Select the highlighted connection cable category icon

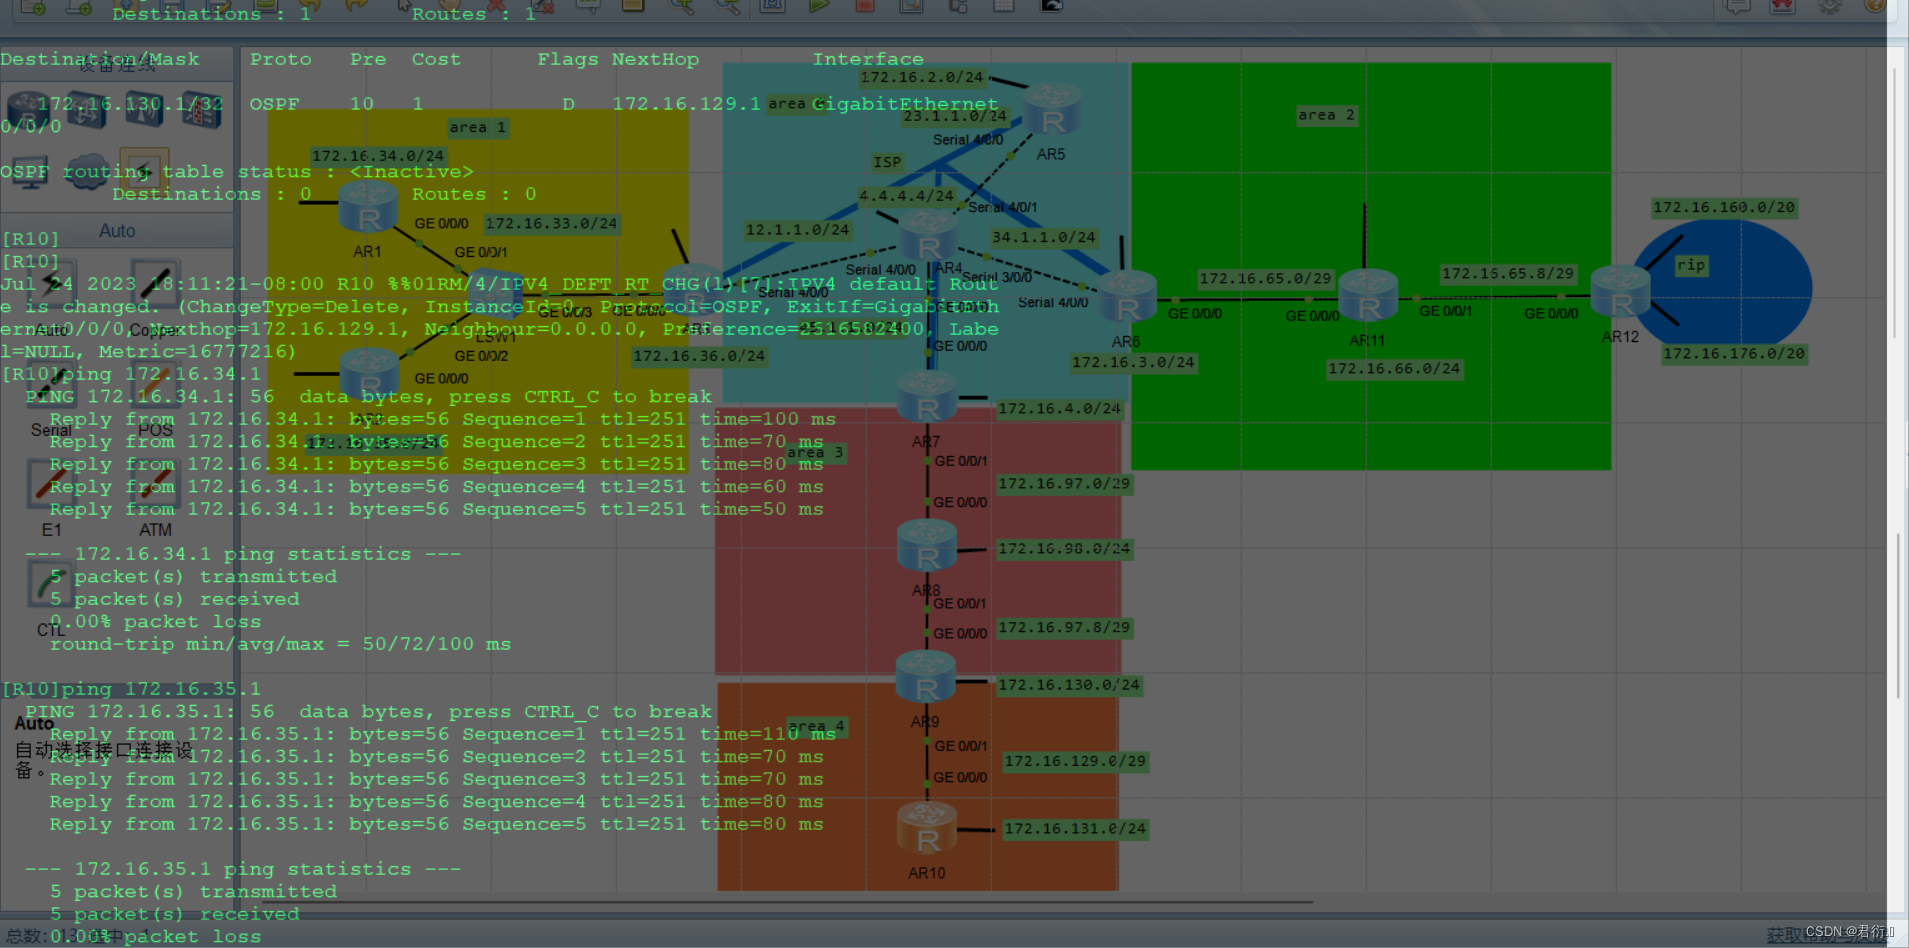click(x=144, y=170)
